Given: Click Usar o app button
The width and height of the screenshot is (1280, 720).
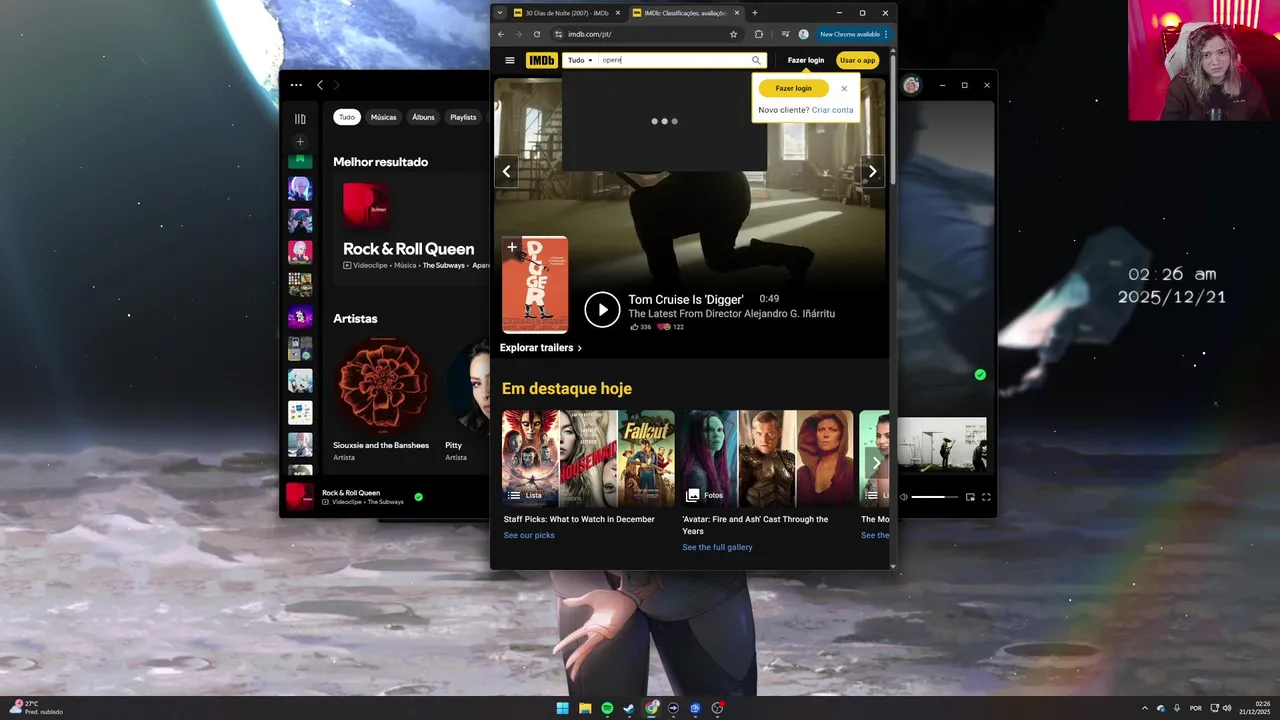Looking at the screenshot, I should 857,60.
